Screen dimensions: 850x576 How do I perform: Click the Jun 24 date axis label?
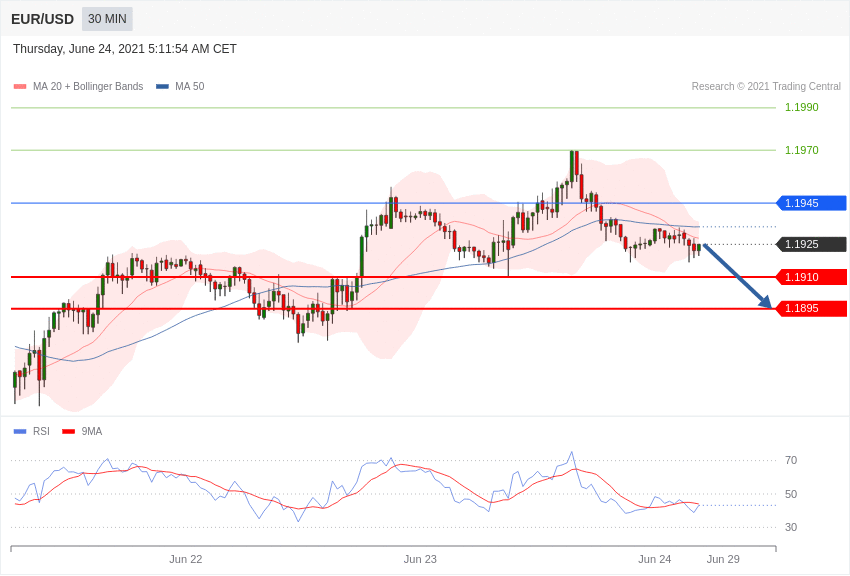pyautogui.click(x=654, y=559)
